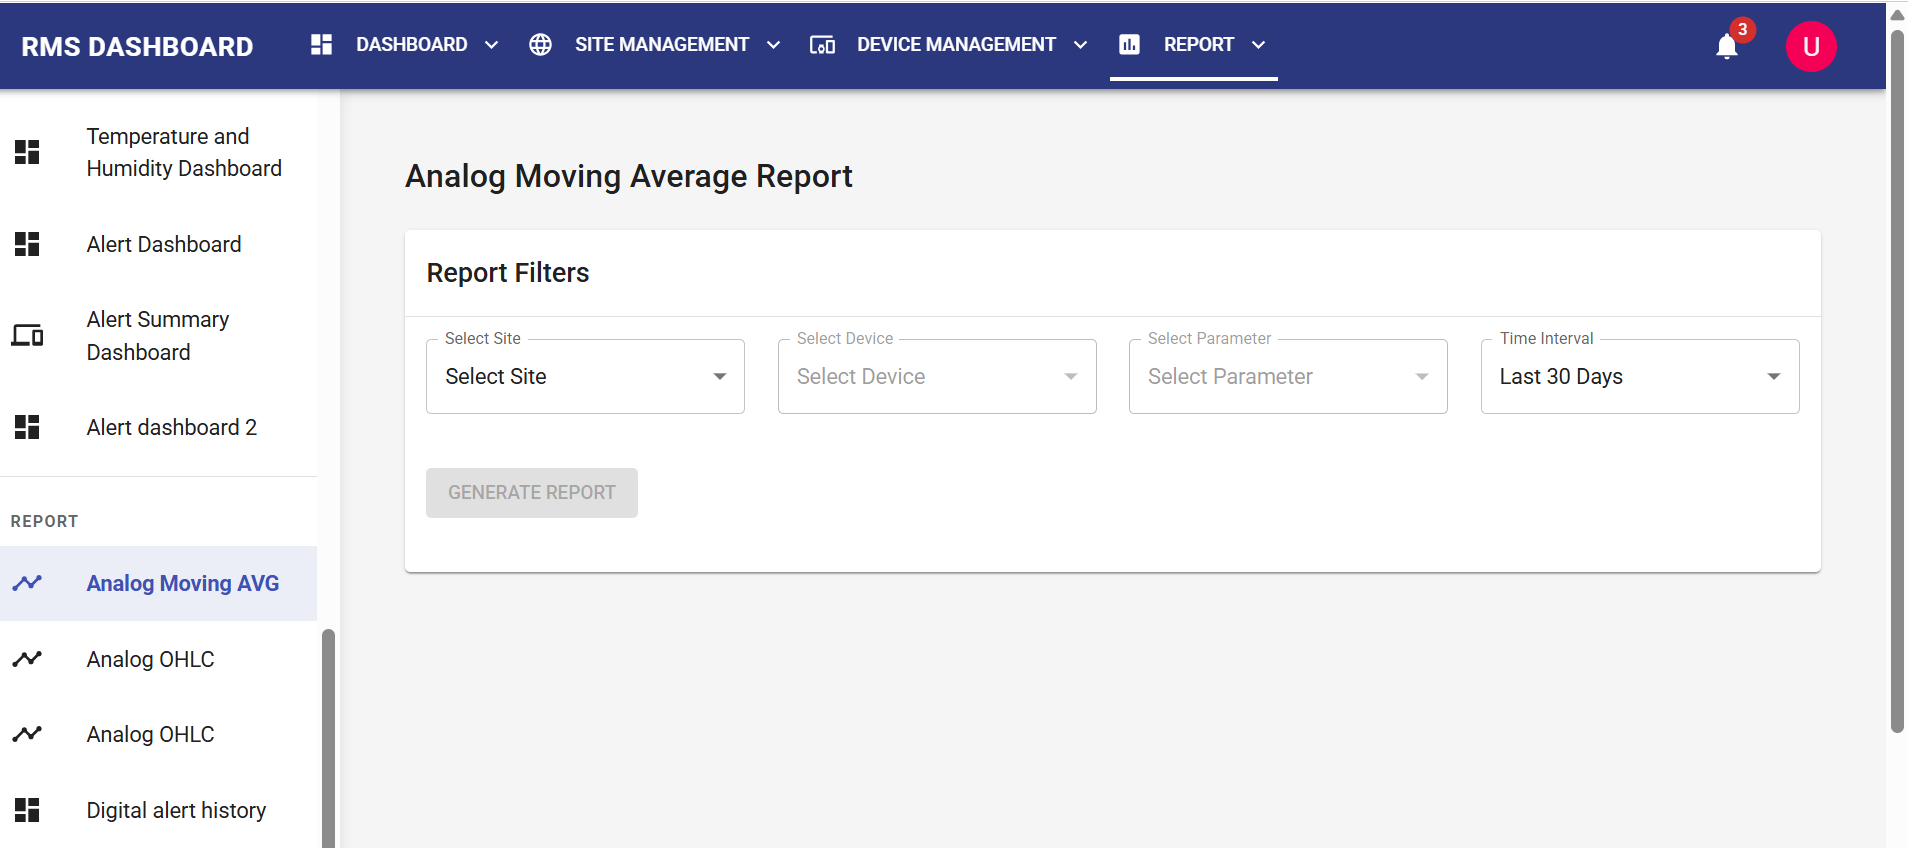
Task: Click the main page vertical scrollbar thumb
Action: (x=1897, y=380)
